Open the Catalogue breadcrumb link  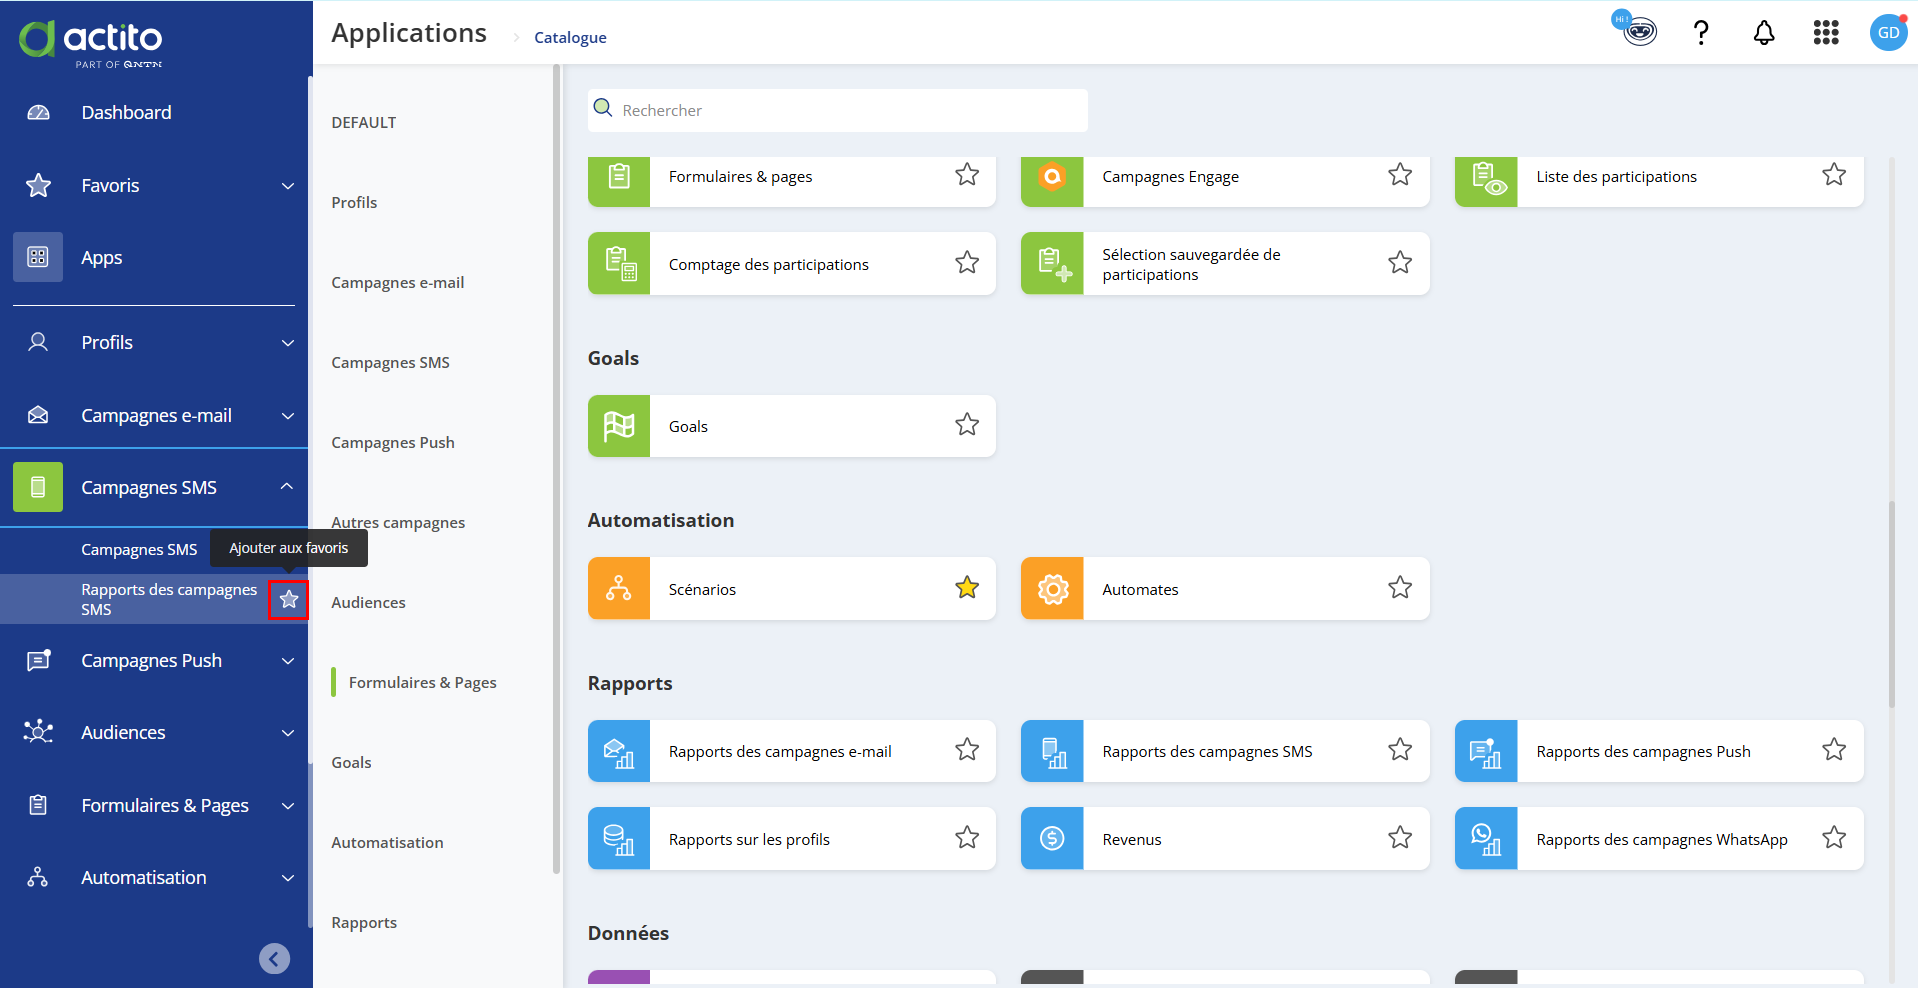(570, 37)
